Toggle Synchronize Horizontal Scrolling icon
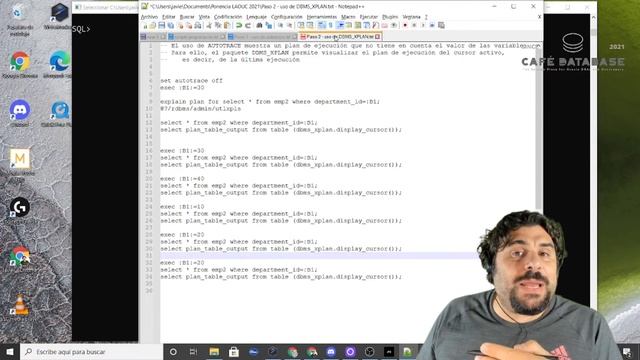Image resolution: width=640 pixels, height=360 pixels. tap(310, 25)
